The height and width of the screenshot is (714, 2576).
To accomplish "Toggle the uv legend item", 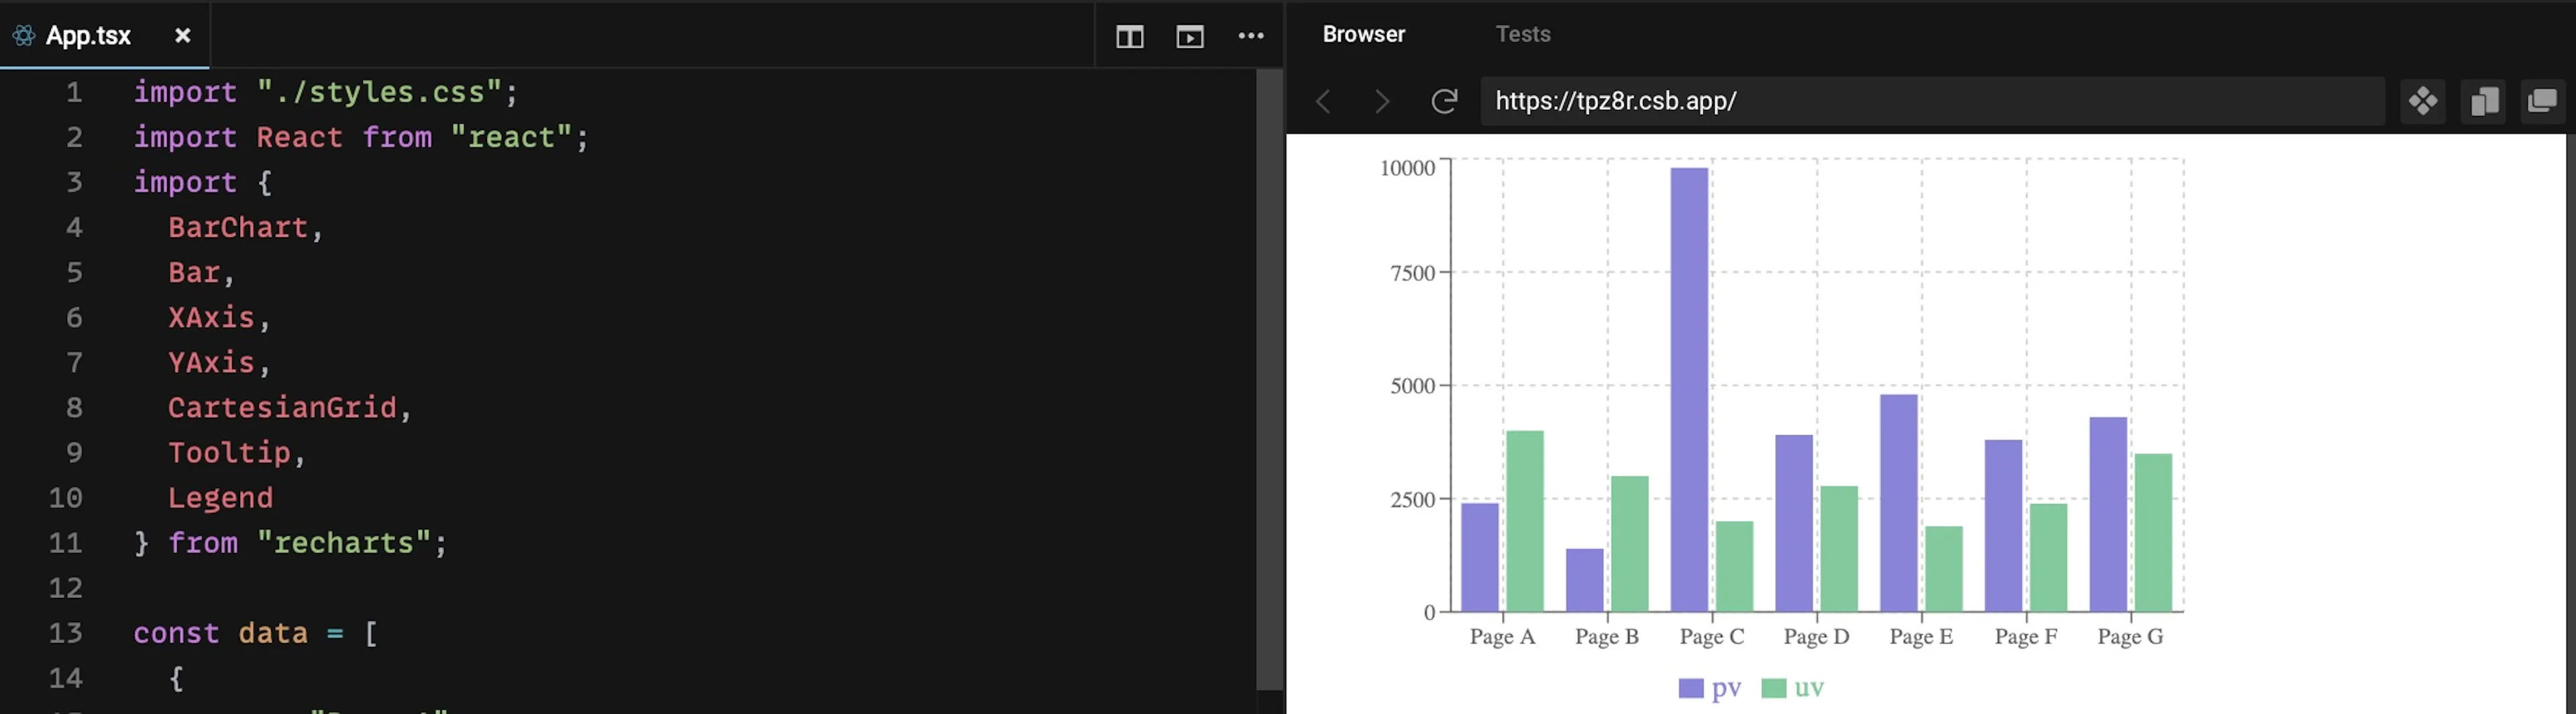I will point(1793,688).
